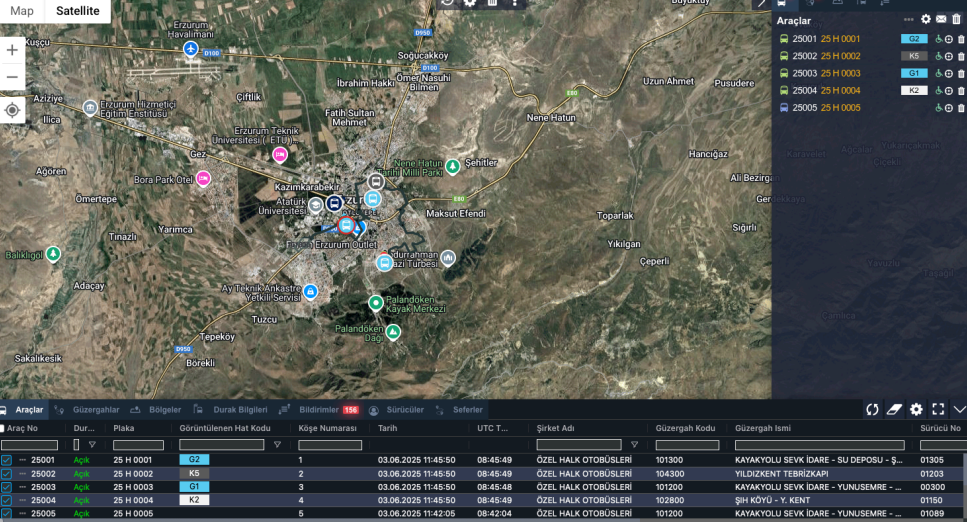This screenshot has height=522, width=967.
Task: Delete vehicle 25003 from Araçlar list
Action: [961, 73]
